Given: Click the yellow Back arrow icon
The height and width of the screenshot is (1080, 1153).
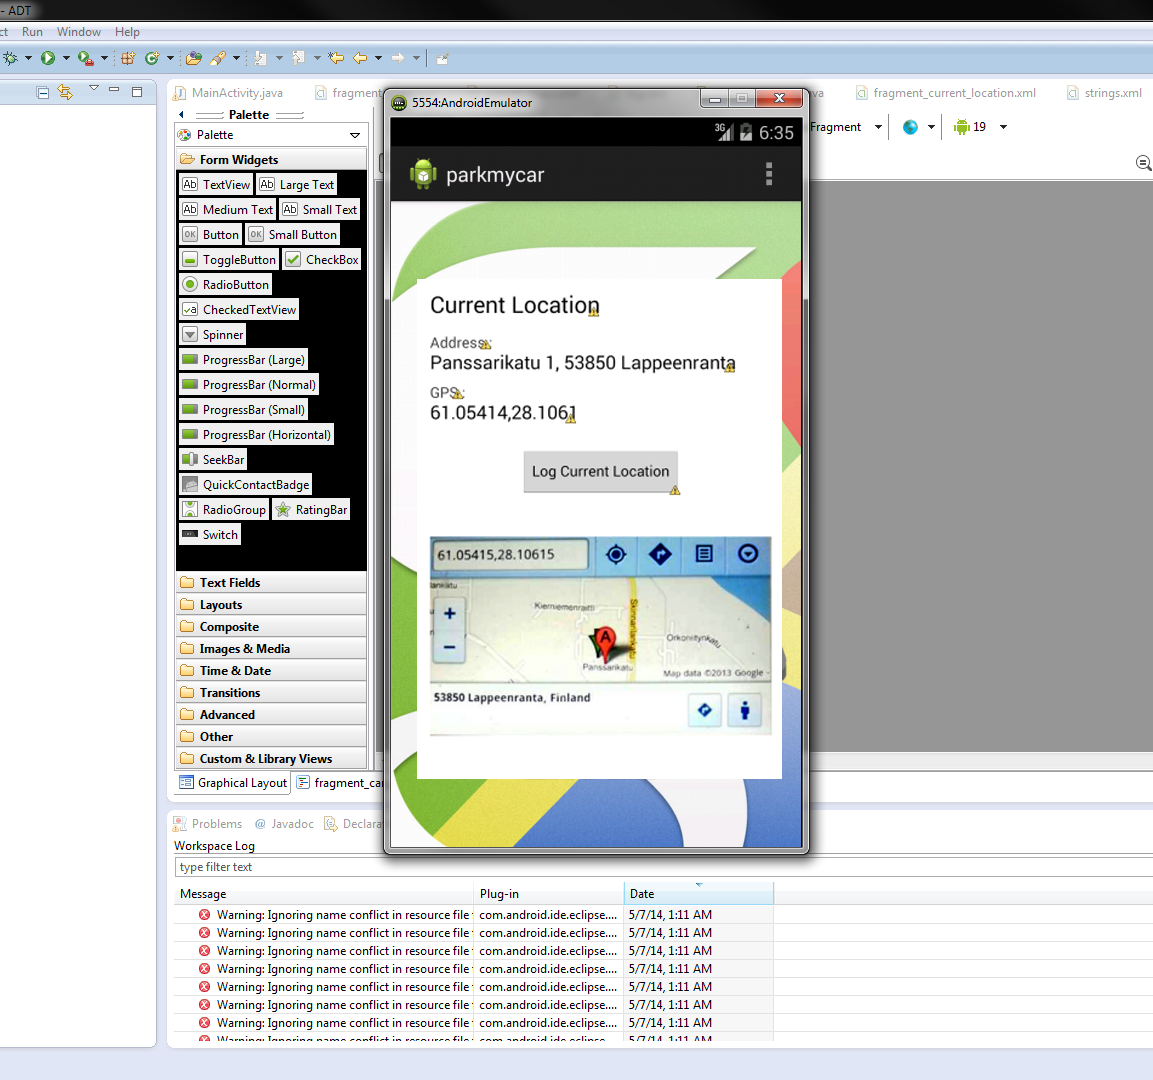Looking at the screenshot, I should pyautogui.click(x=360, y=58).
